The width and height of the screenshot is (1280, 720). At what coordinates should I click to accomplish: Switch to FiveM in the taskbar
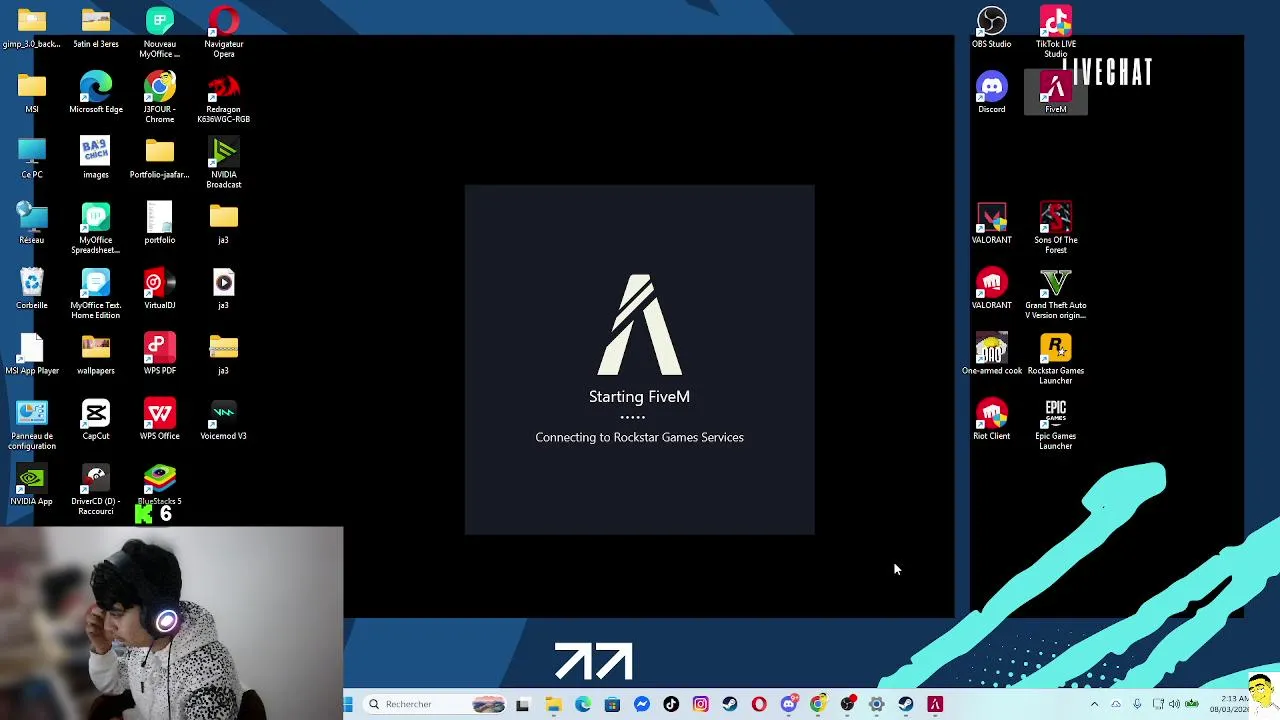point(935,704)
